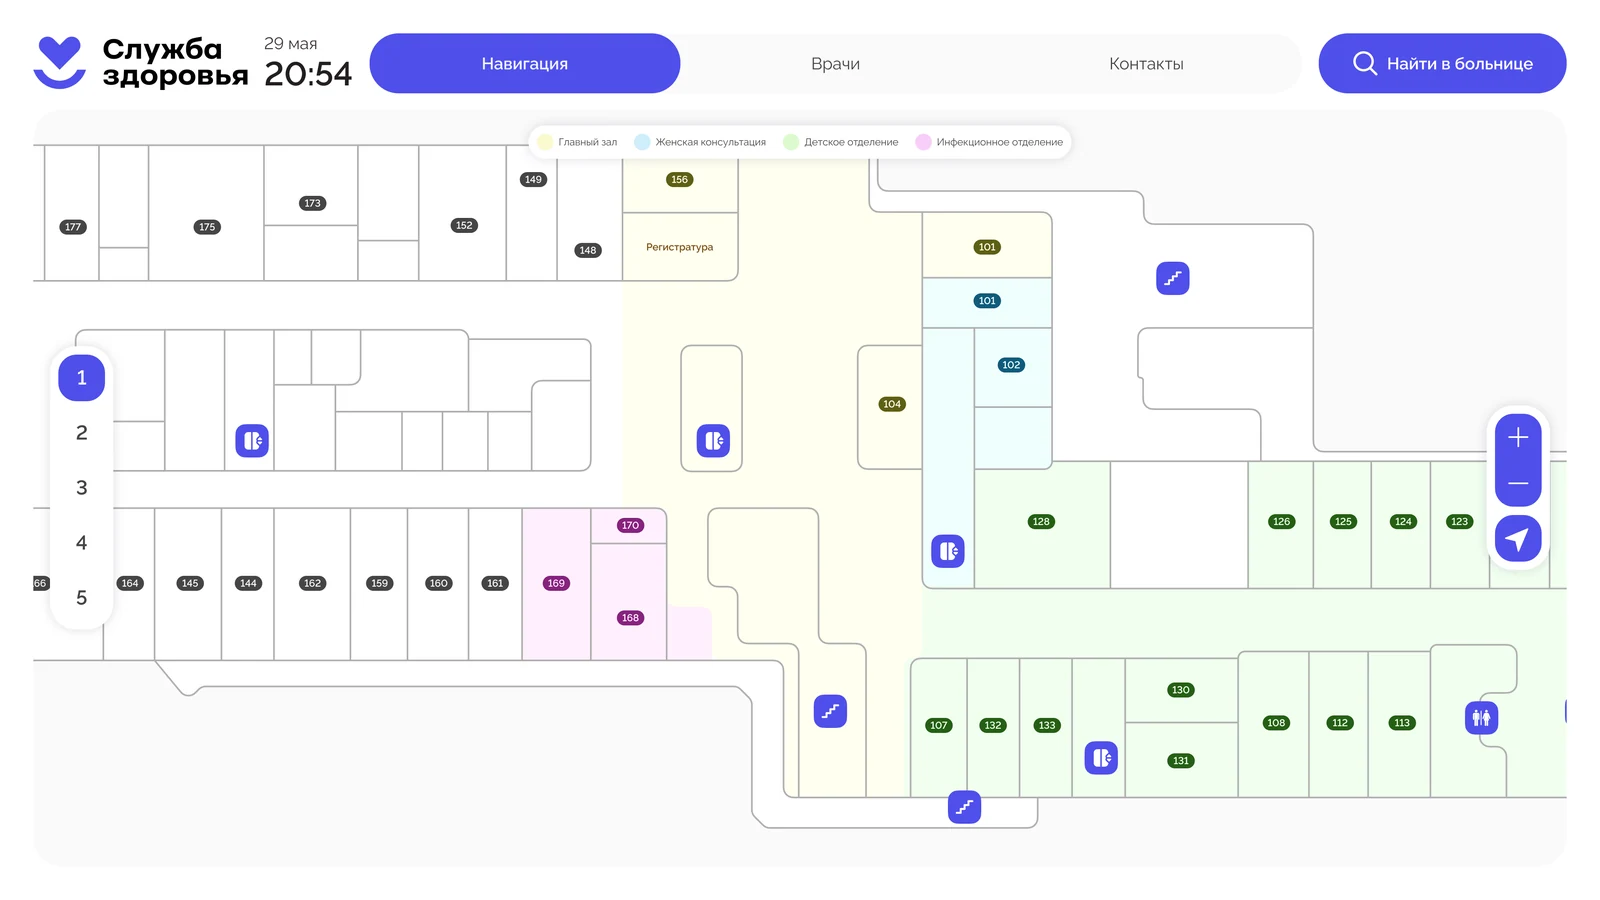The width and height of the screenshot is (1600, 900).
Task: Select room 170 marker
Action: pyautogui.click(x=630, y=525)
